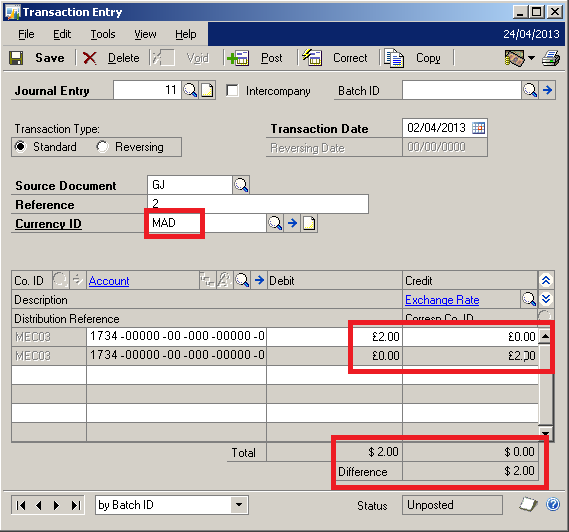
Task: Click the Journal Entry number field
Action: [x=147, y=90]
